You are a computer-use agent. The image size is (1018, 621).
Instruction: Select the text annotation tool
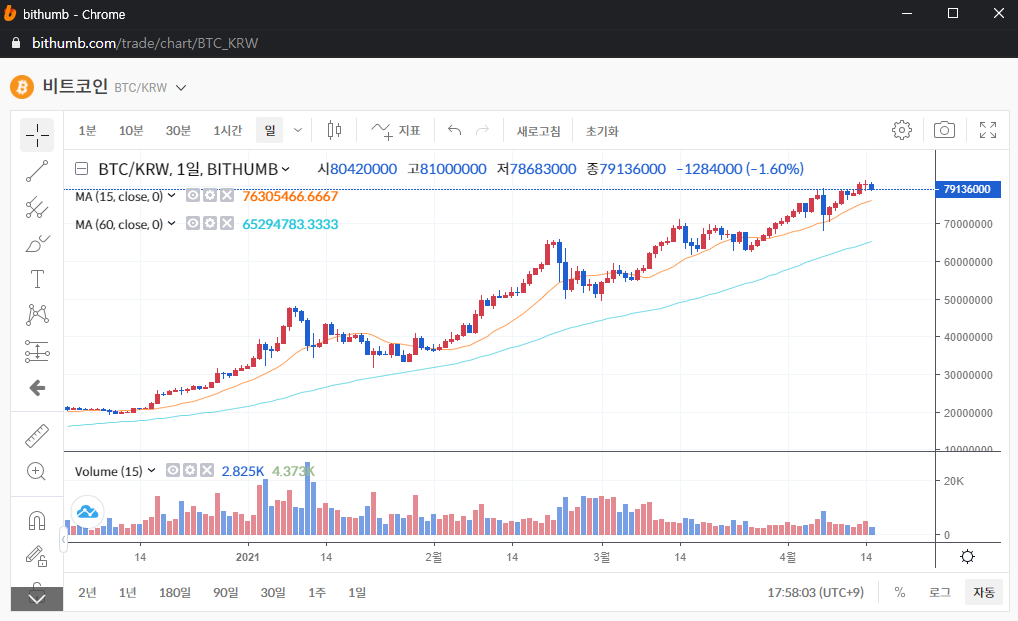(37, 279)
